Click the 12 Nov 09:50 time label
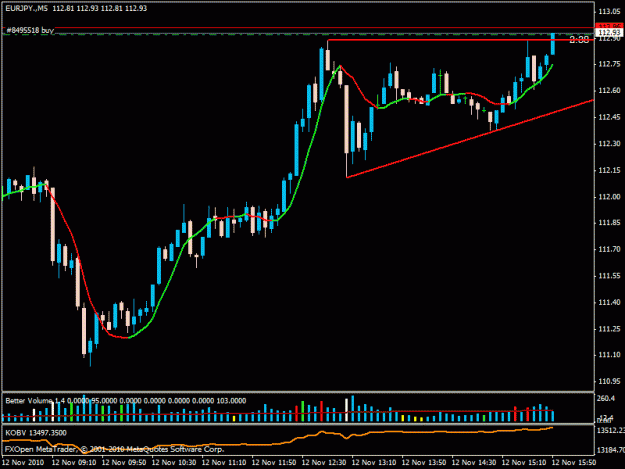625x469 pixels. click(x=124, y=463)
